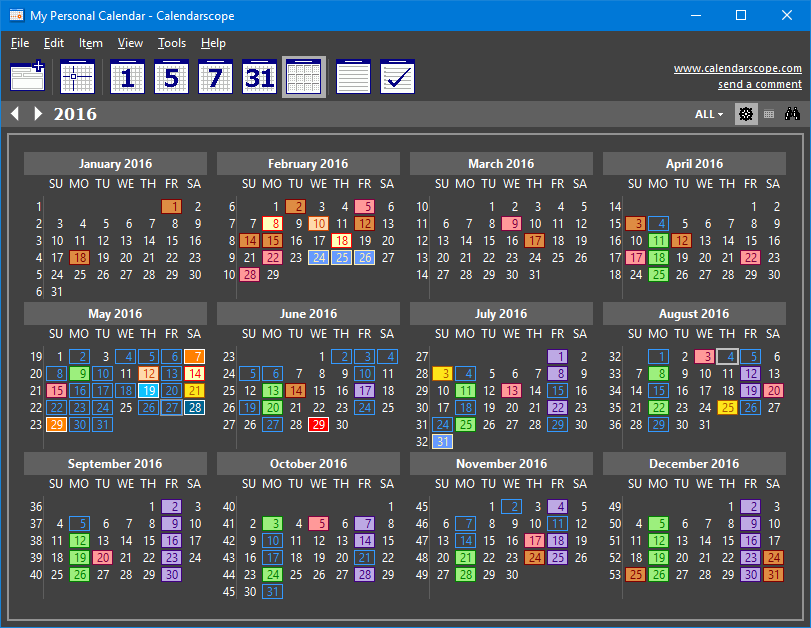Click the send a comment link

[760, 84]
